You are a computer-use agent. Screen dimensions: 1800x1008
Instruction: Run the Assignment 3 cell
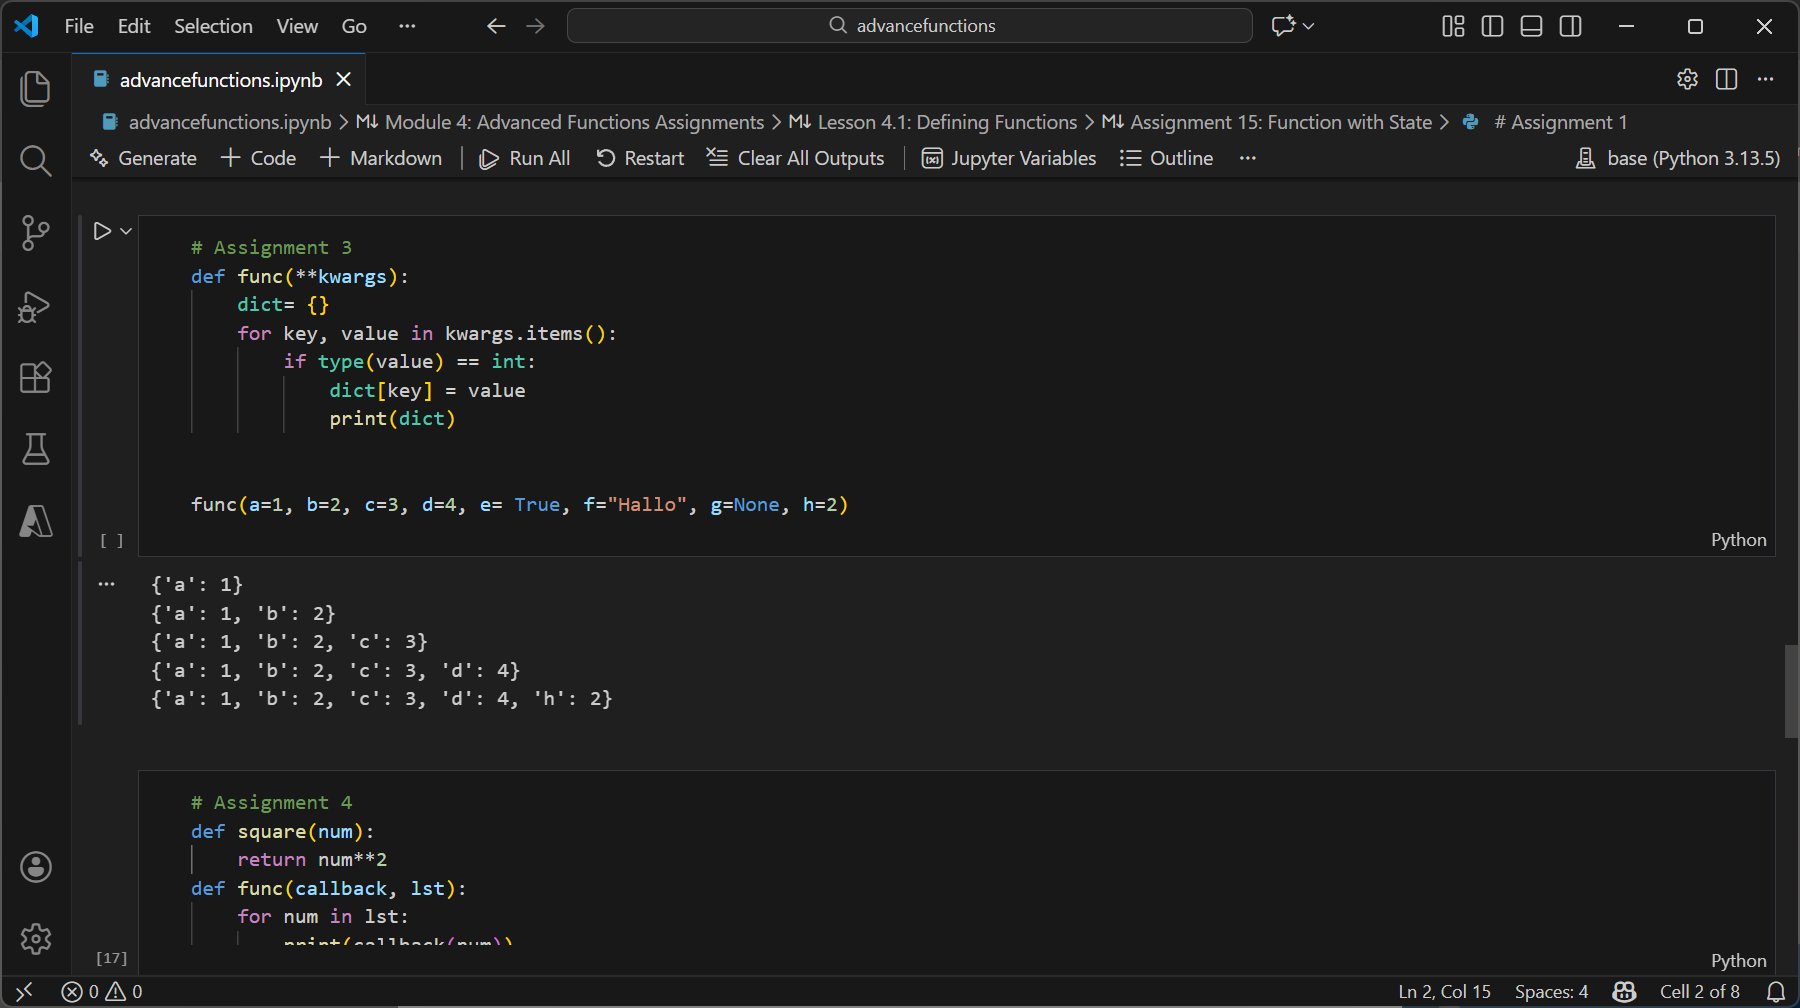pyautogui.click(x=102, y=231)
